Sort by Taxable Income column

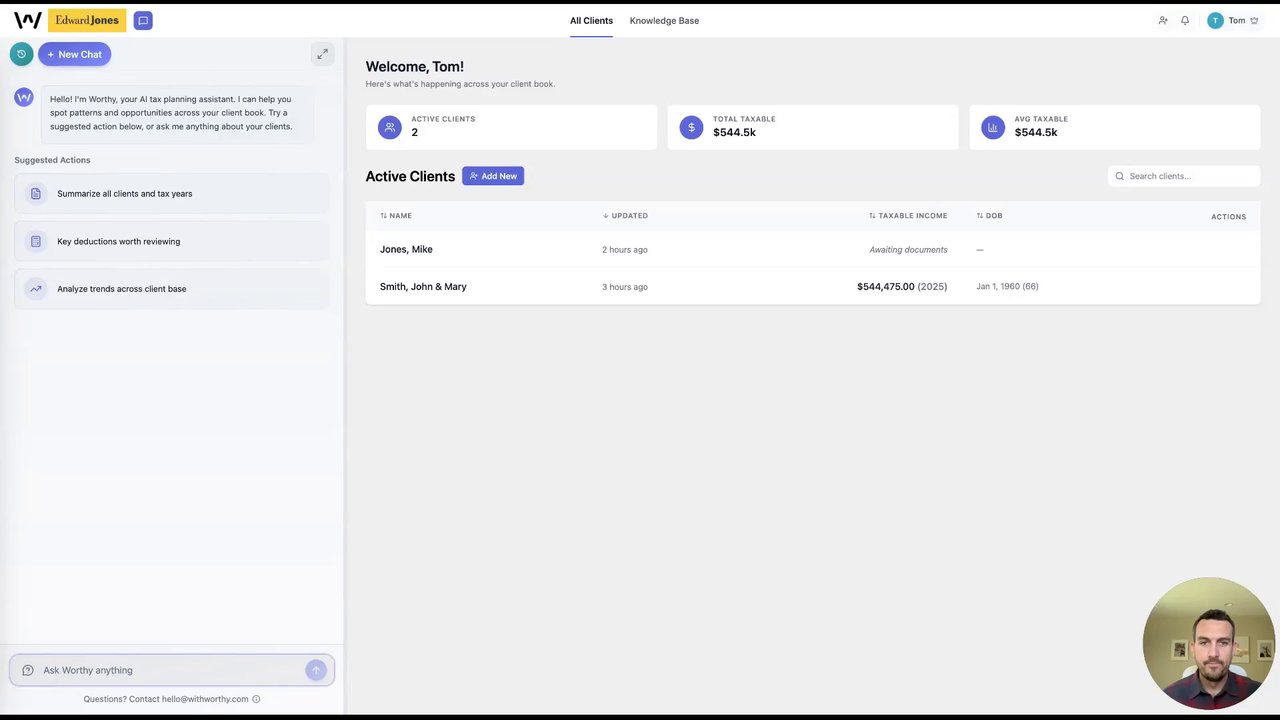[x=908, y=215]
